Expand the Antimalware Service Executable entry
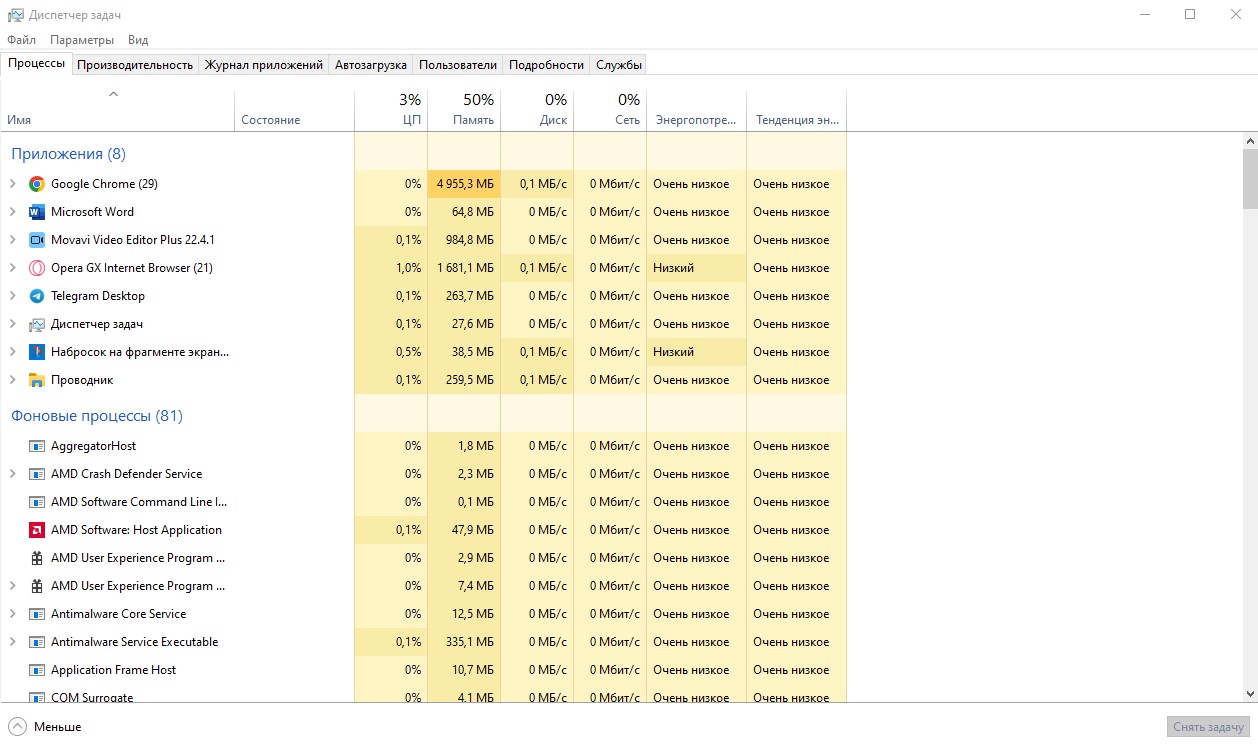Image resolution: width=1258 pixels, height=750 pixels. [x=13, y=642]
